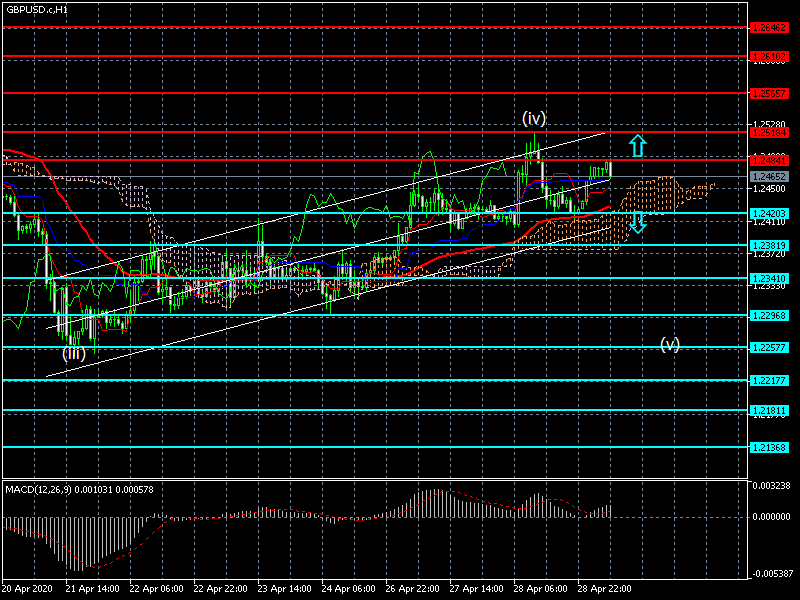Select the 1.22577 support label
The image size is (800, 600).
(x=769, y=347)
